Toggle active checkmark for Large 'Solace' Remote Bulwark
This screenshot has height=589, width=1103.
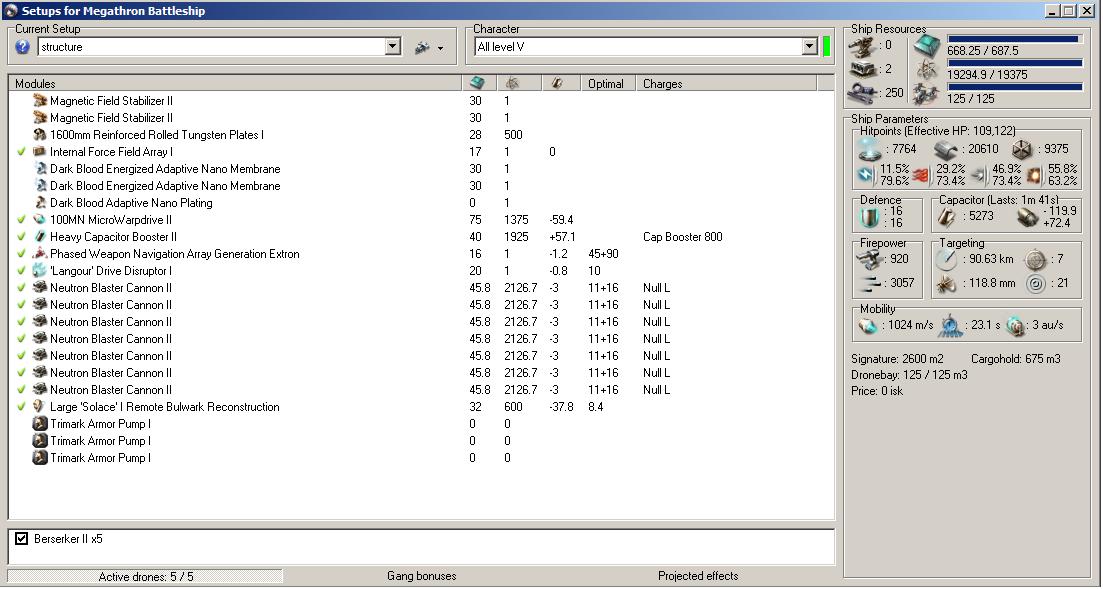(x=21, y=406)
